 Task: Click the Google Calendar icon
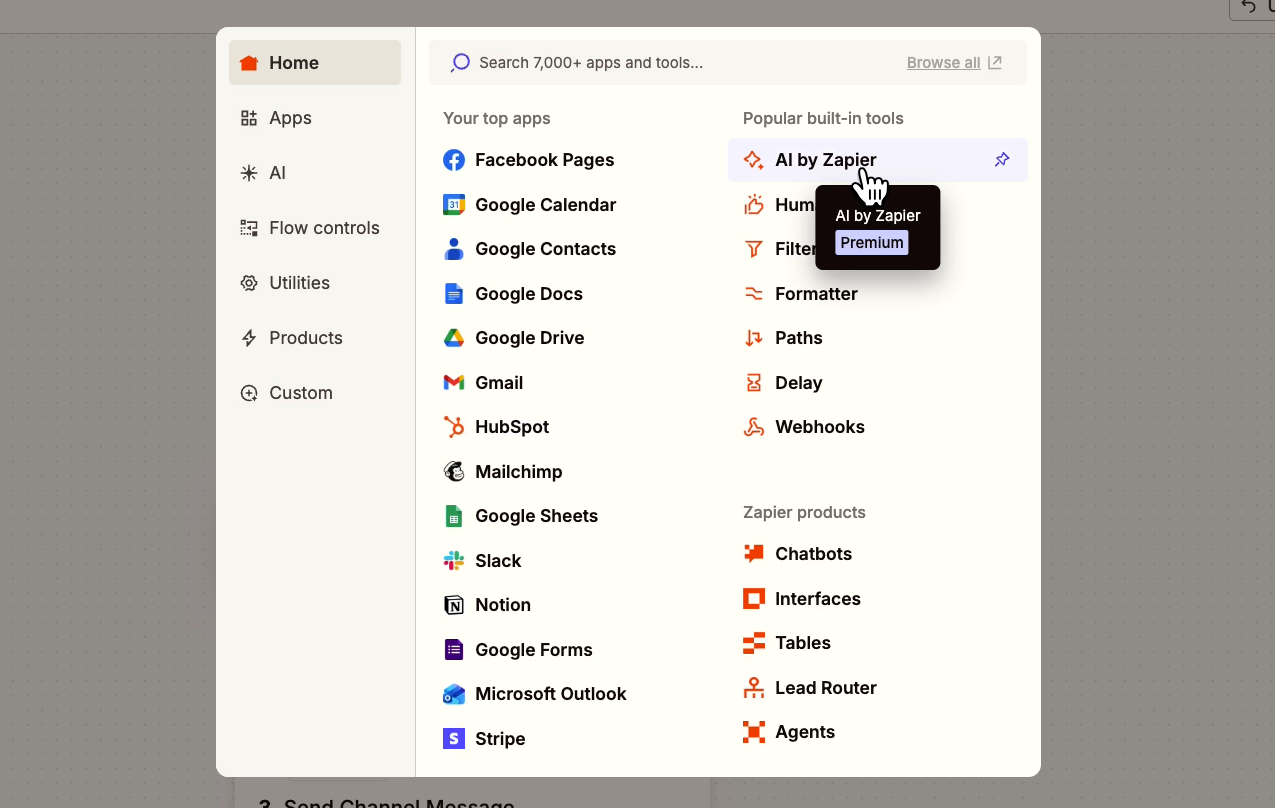click(454, 205)
